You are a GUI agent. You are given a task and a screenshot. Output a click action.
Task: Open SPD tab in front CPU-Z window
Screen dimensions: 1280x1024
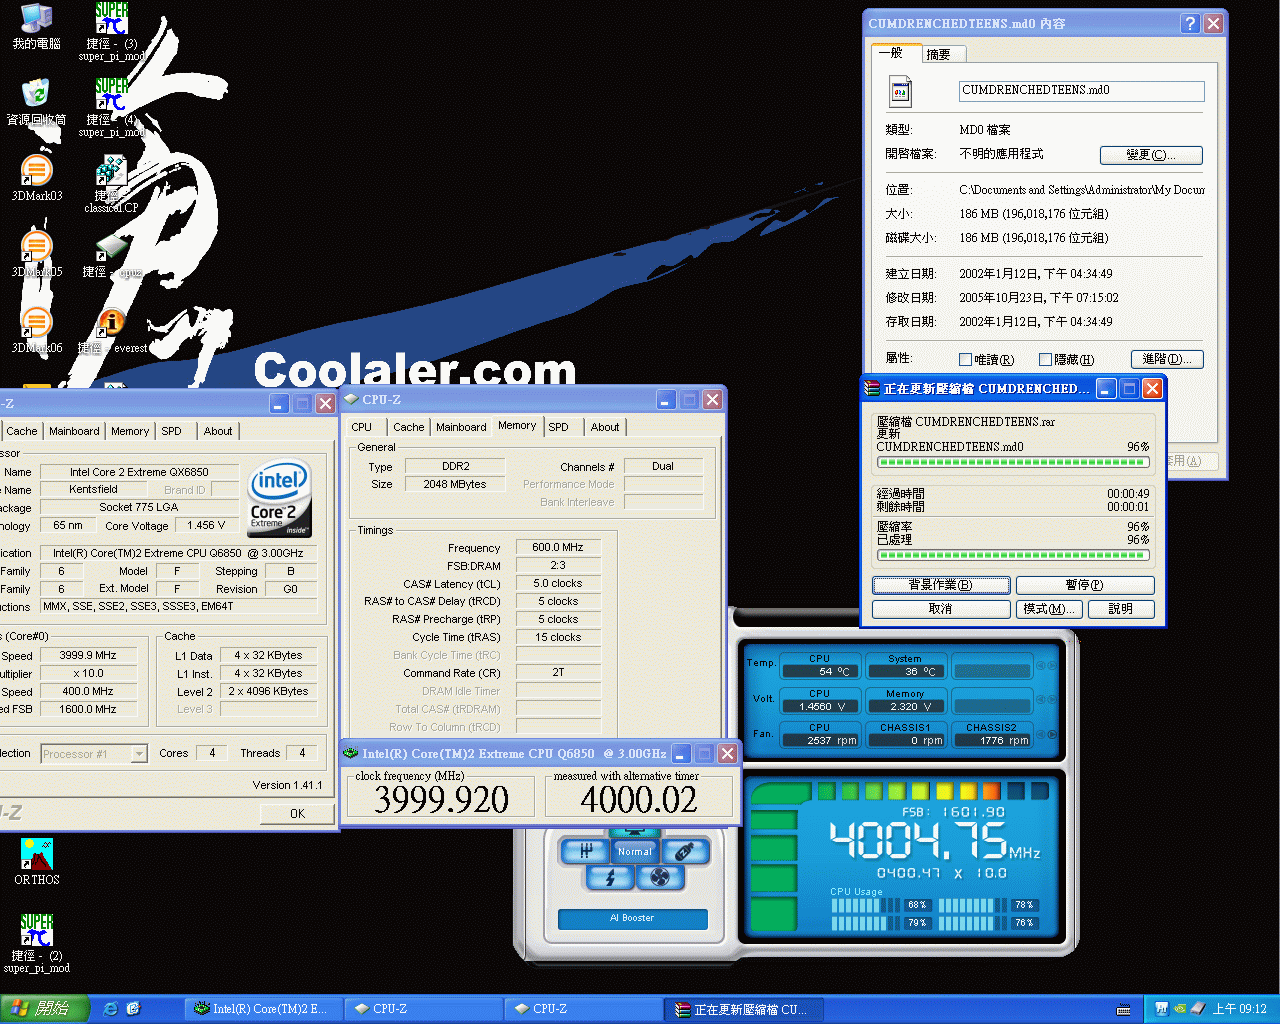[559, 427]
